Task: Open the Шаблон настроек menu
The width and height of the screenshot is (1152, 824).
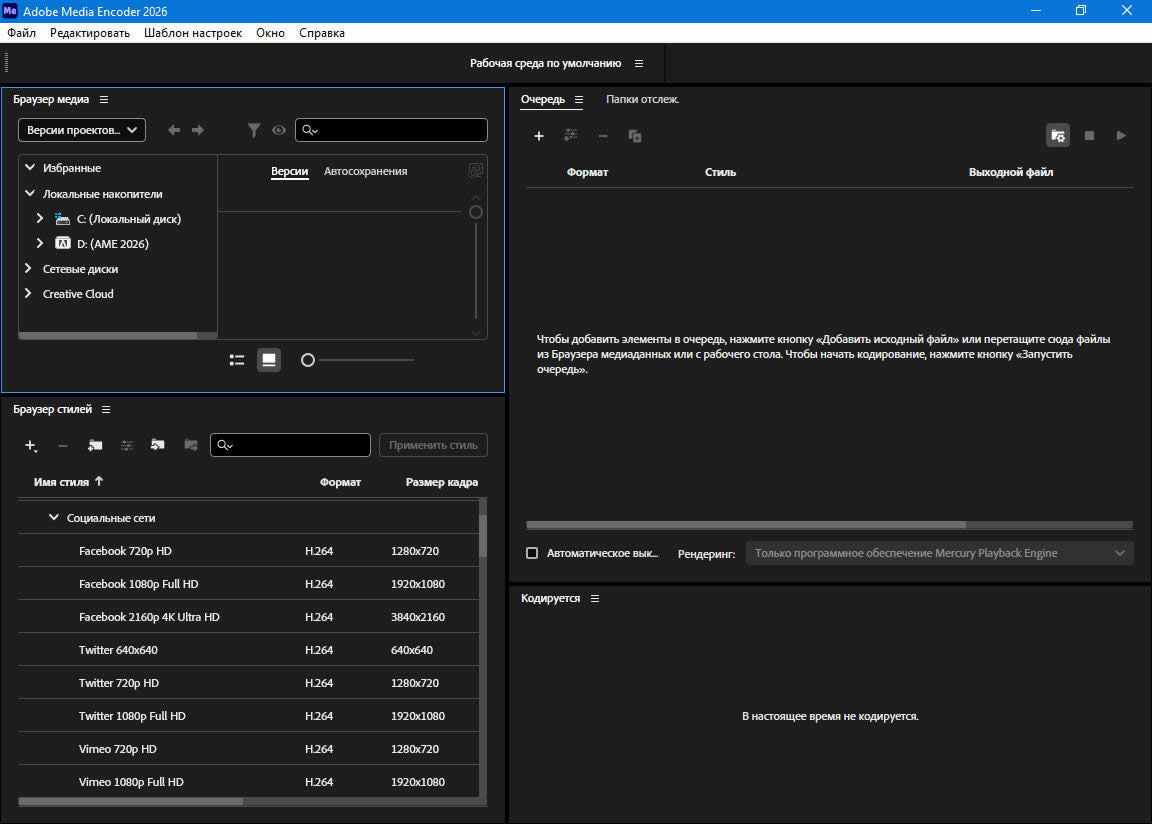Action: pos(193,33)
